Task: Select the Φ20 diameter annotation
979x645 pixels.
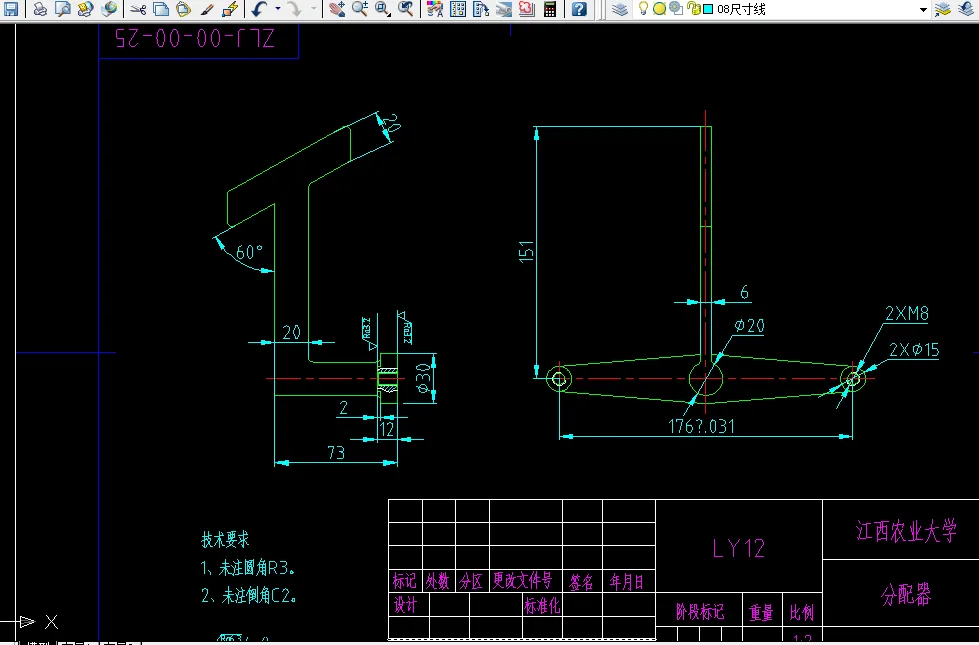Action: 749,326
